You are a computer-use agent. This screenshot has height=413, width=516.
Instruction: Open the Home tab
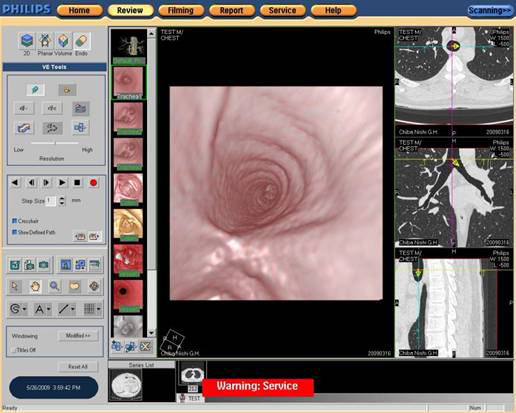[79, 11]
